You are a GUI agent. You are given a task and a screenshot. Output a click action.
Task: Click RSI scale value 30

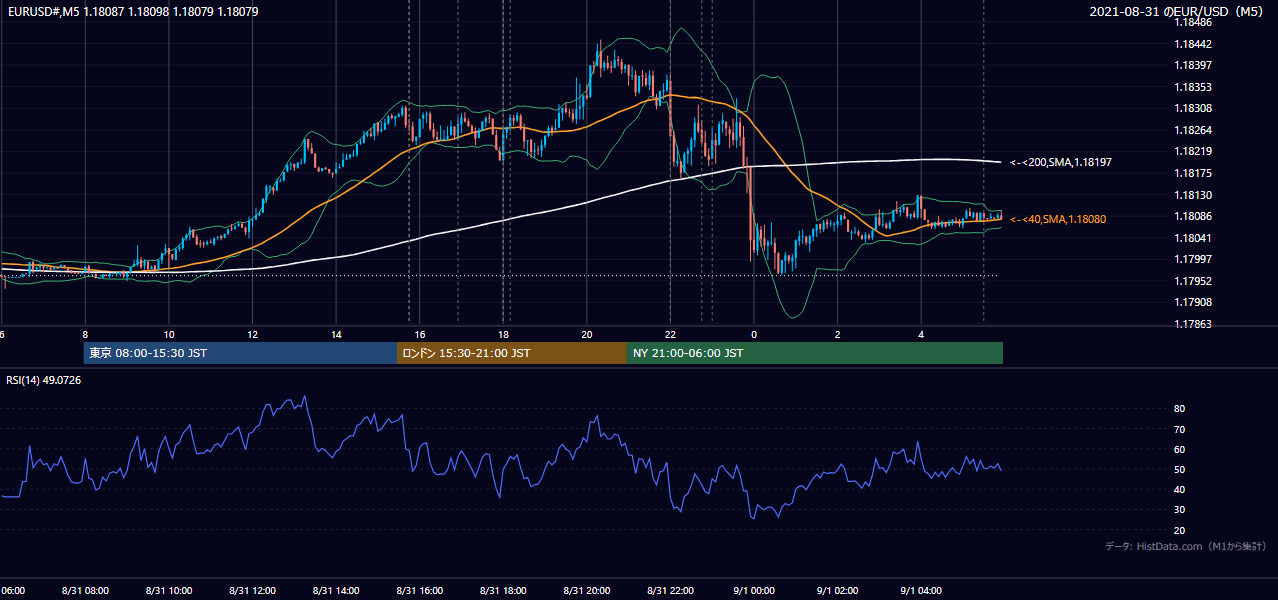[x=1180, y=509]
